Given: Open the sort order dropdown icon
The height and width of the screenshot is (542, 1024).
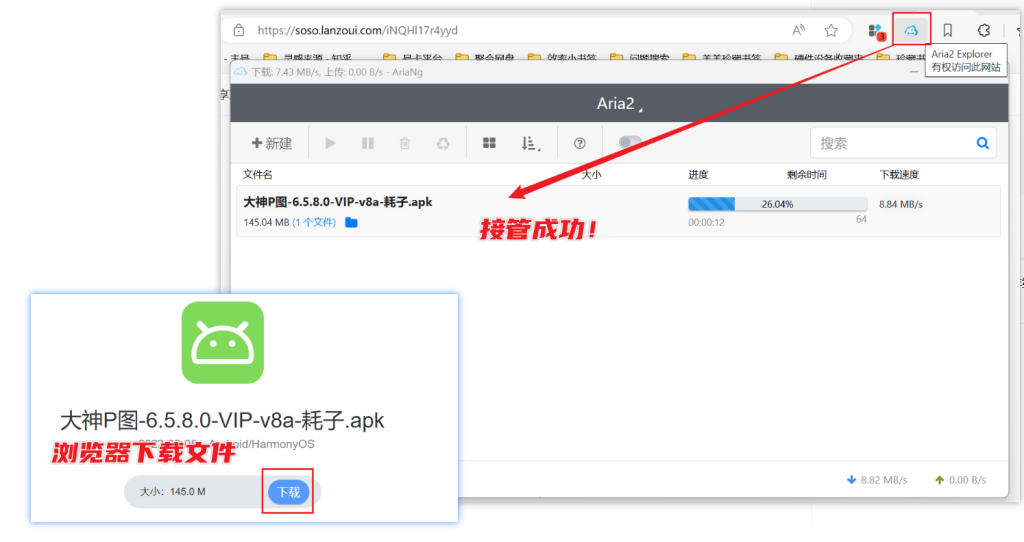Looking at the screenshot, I should click(530, 143).
